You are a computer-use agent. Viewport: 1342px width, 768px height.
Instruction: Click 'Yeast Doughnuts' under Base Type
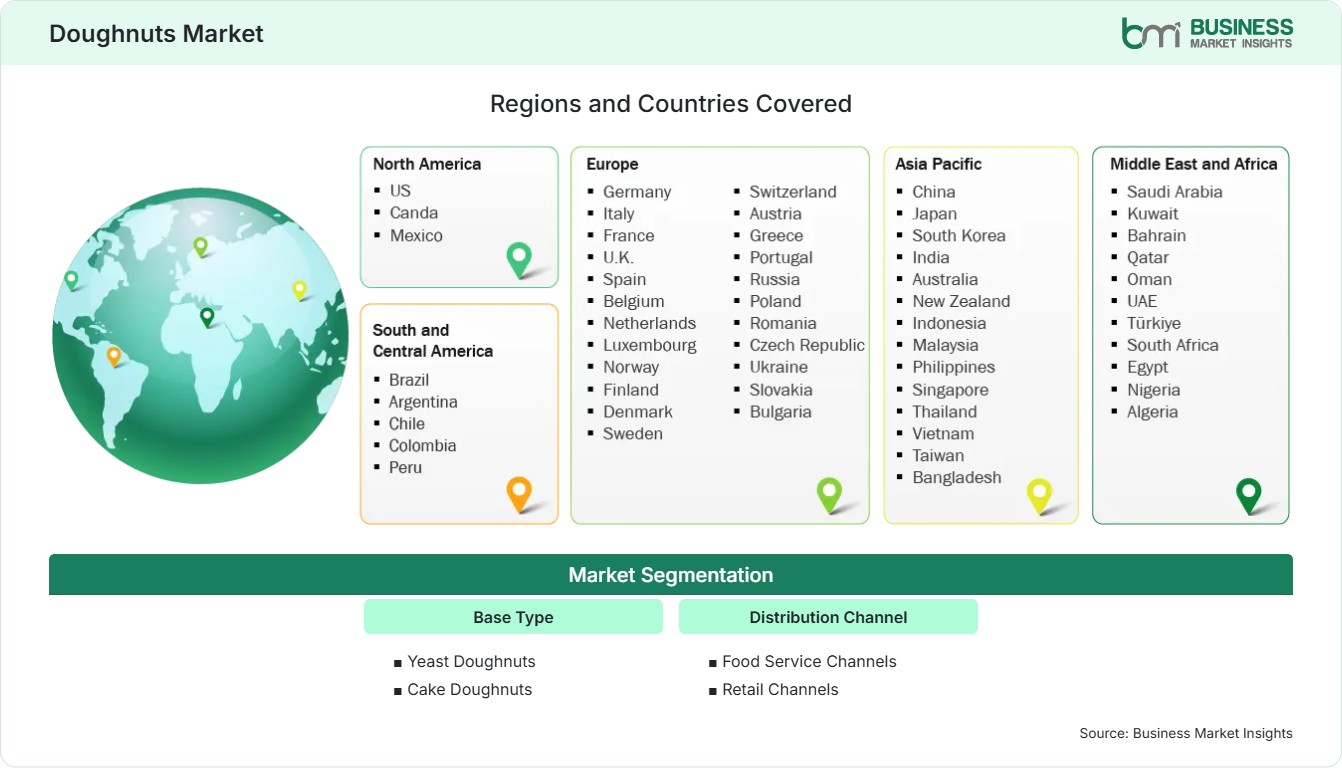pos(471,661)
